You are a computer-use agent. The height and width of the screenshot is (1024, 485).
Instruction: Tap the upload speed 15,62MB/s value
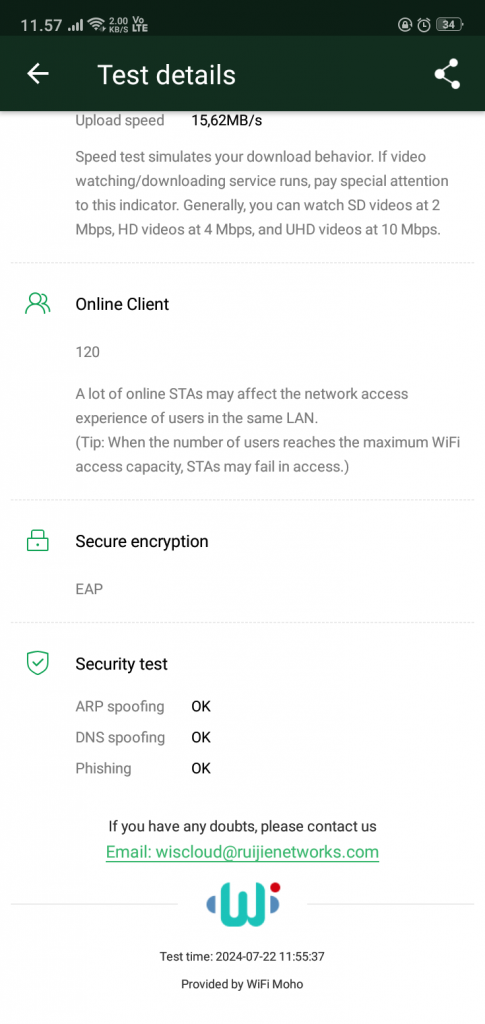[x=227, y=121]
